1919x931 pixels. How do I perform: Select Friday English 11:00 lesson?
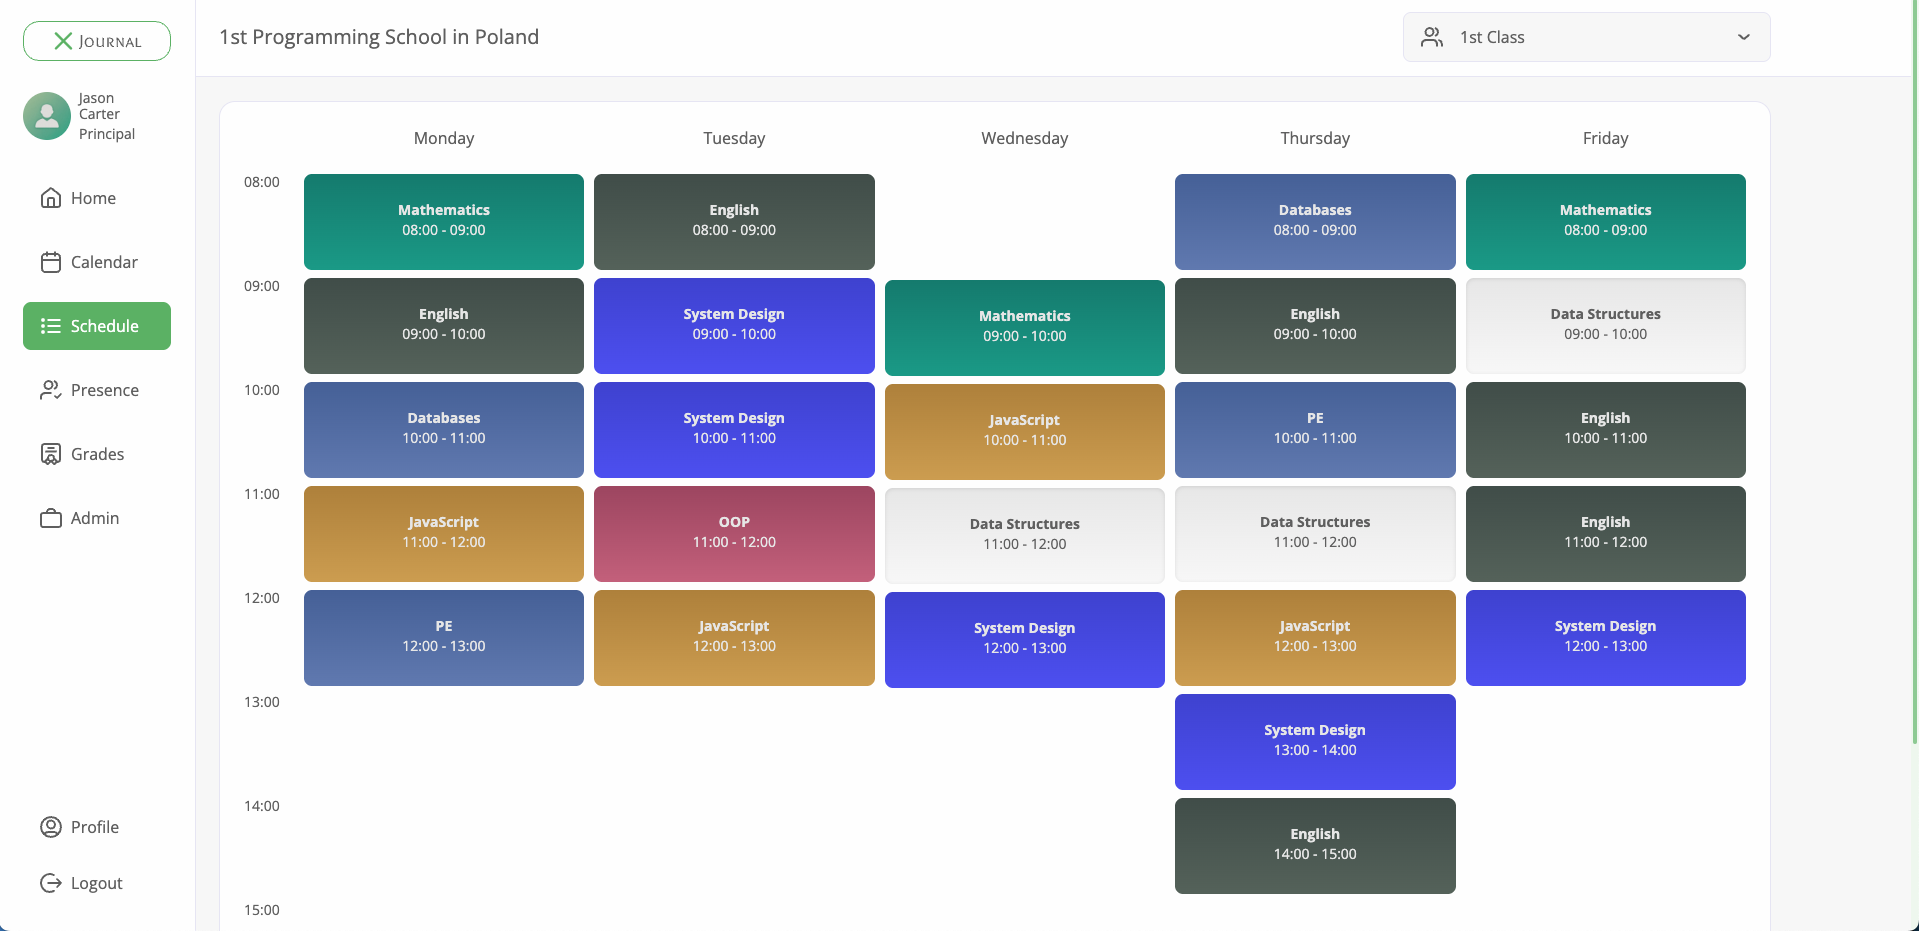point(1606,534)
